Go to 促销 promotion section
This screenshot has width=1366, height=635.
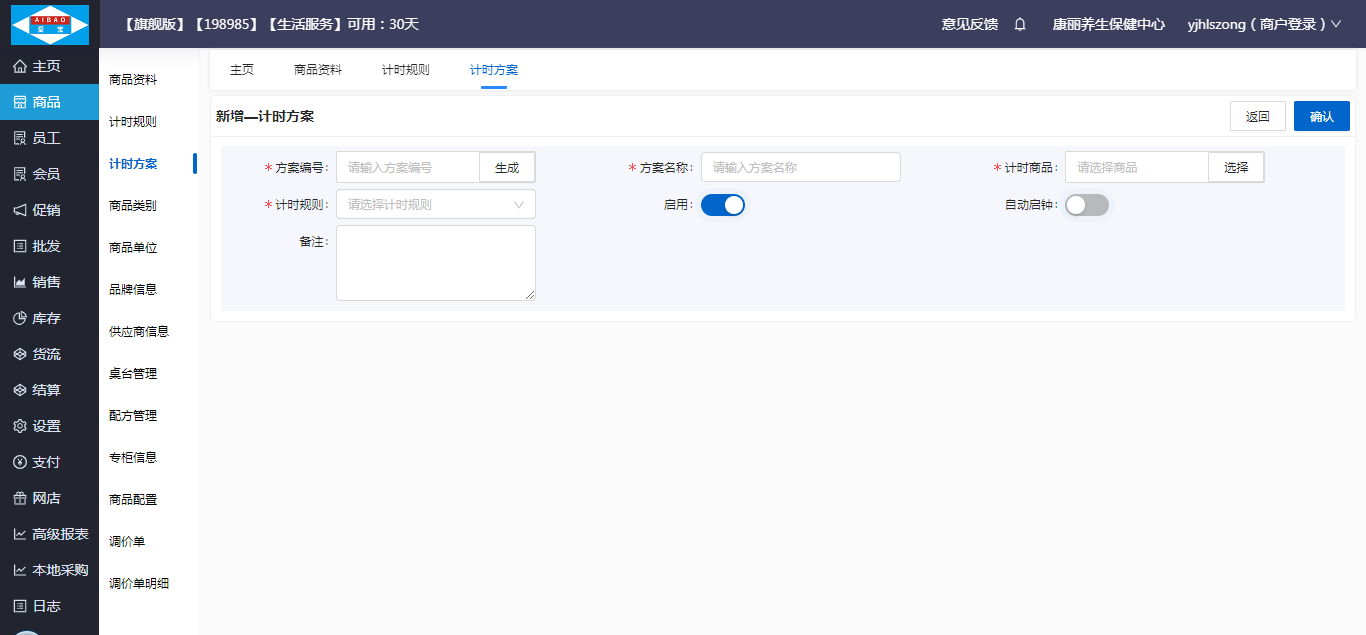49,210
